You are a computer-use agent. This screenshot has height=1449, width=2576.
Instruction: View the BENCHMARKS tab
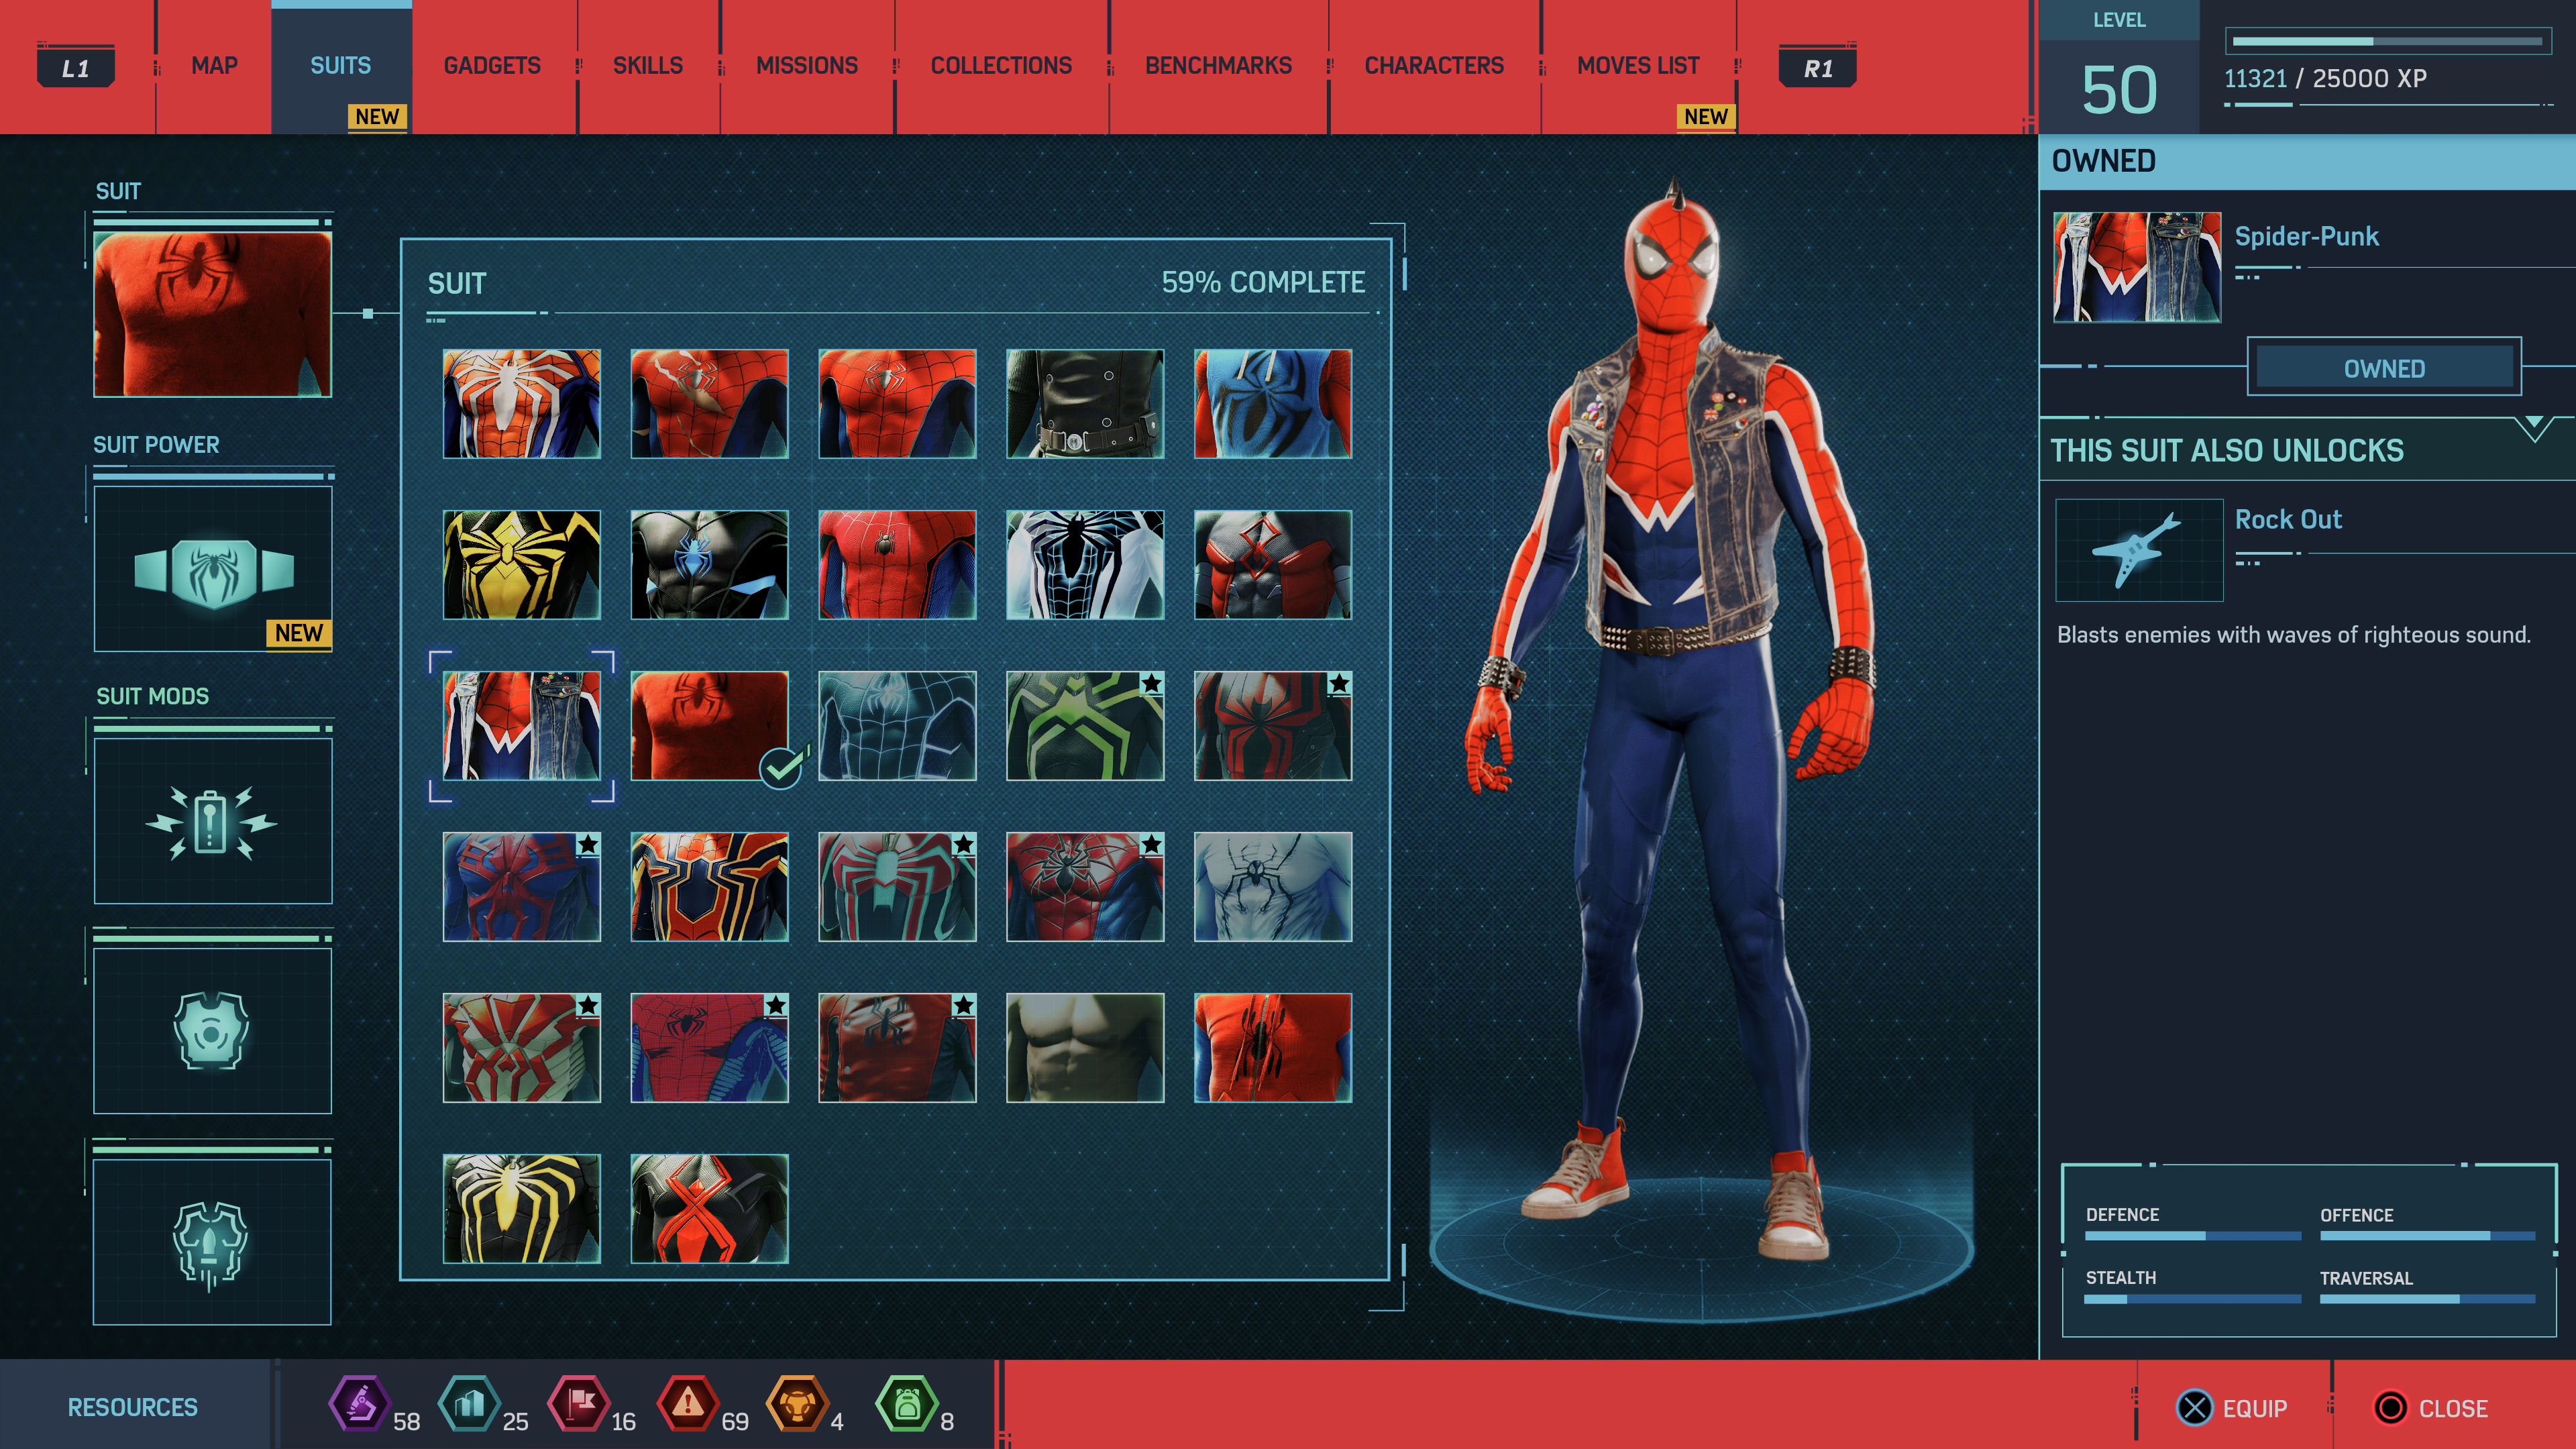point(1218,66)
